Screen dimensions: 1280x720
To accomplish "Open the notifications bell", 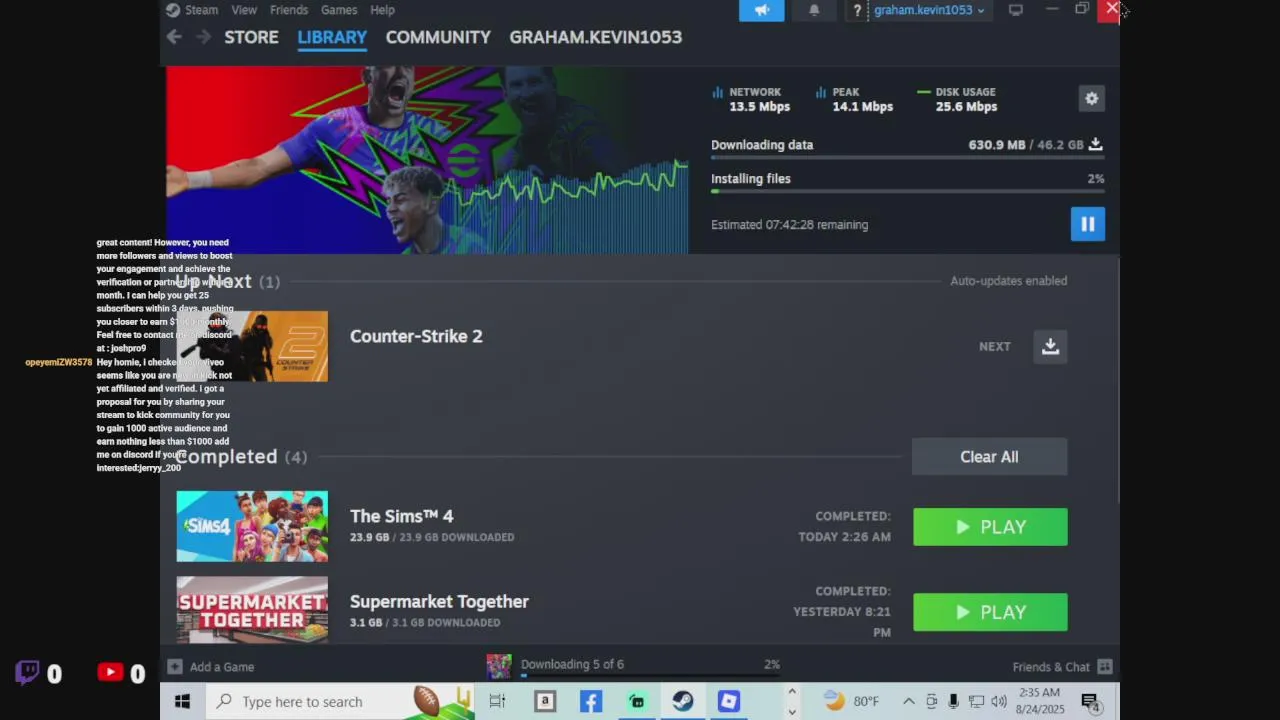I will (x=814, y=10).
